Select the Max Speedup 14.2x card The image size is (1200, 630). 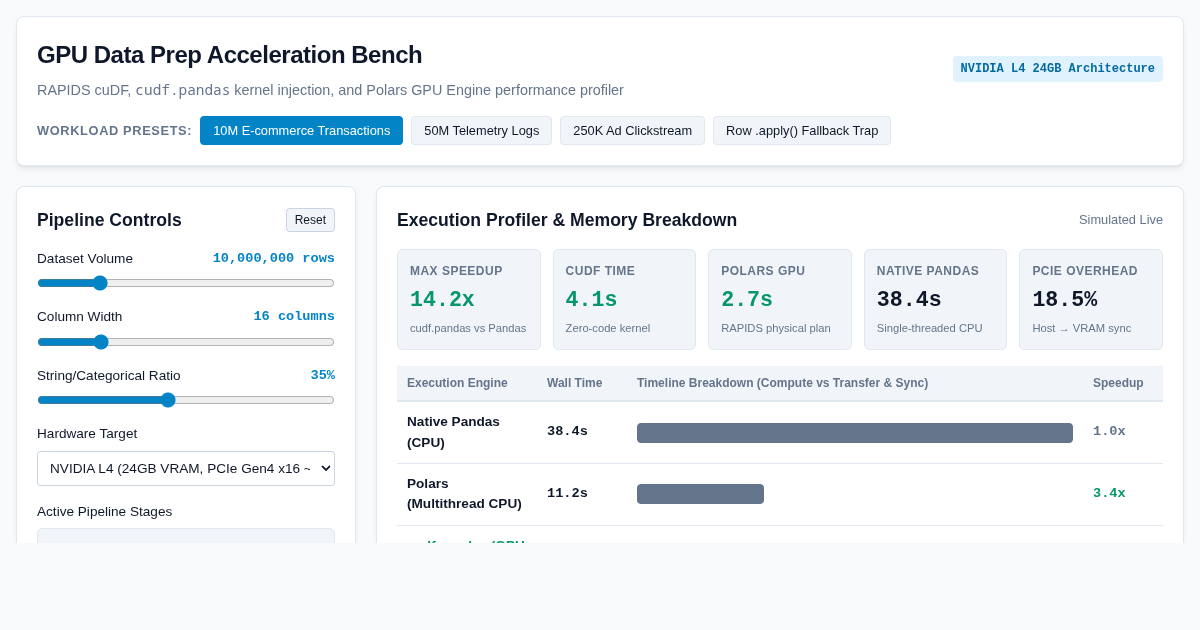pyautogui.click(x=469, y=299)
